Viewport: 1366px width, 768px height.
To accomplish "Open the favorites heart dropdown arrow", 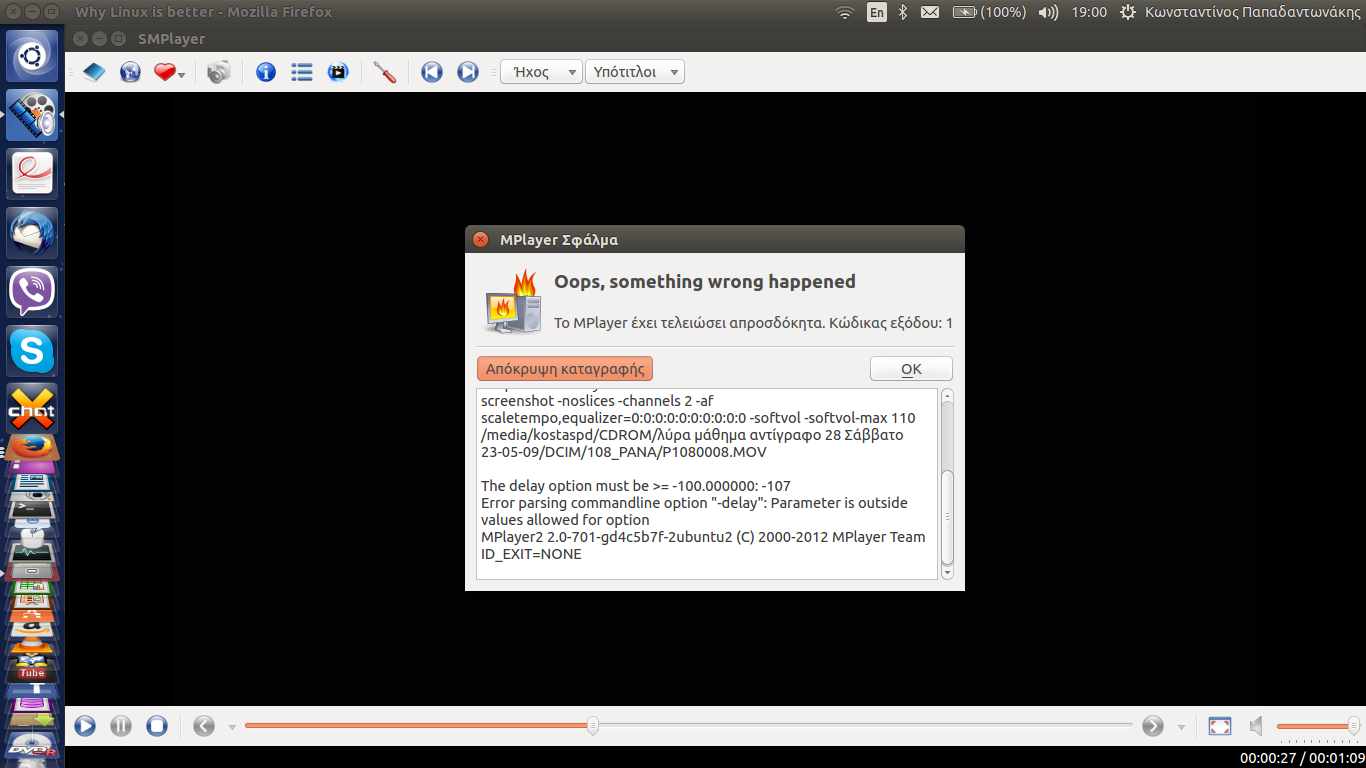I will click(x=182, y=74).
